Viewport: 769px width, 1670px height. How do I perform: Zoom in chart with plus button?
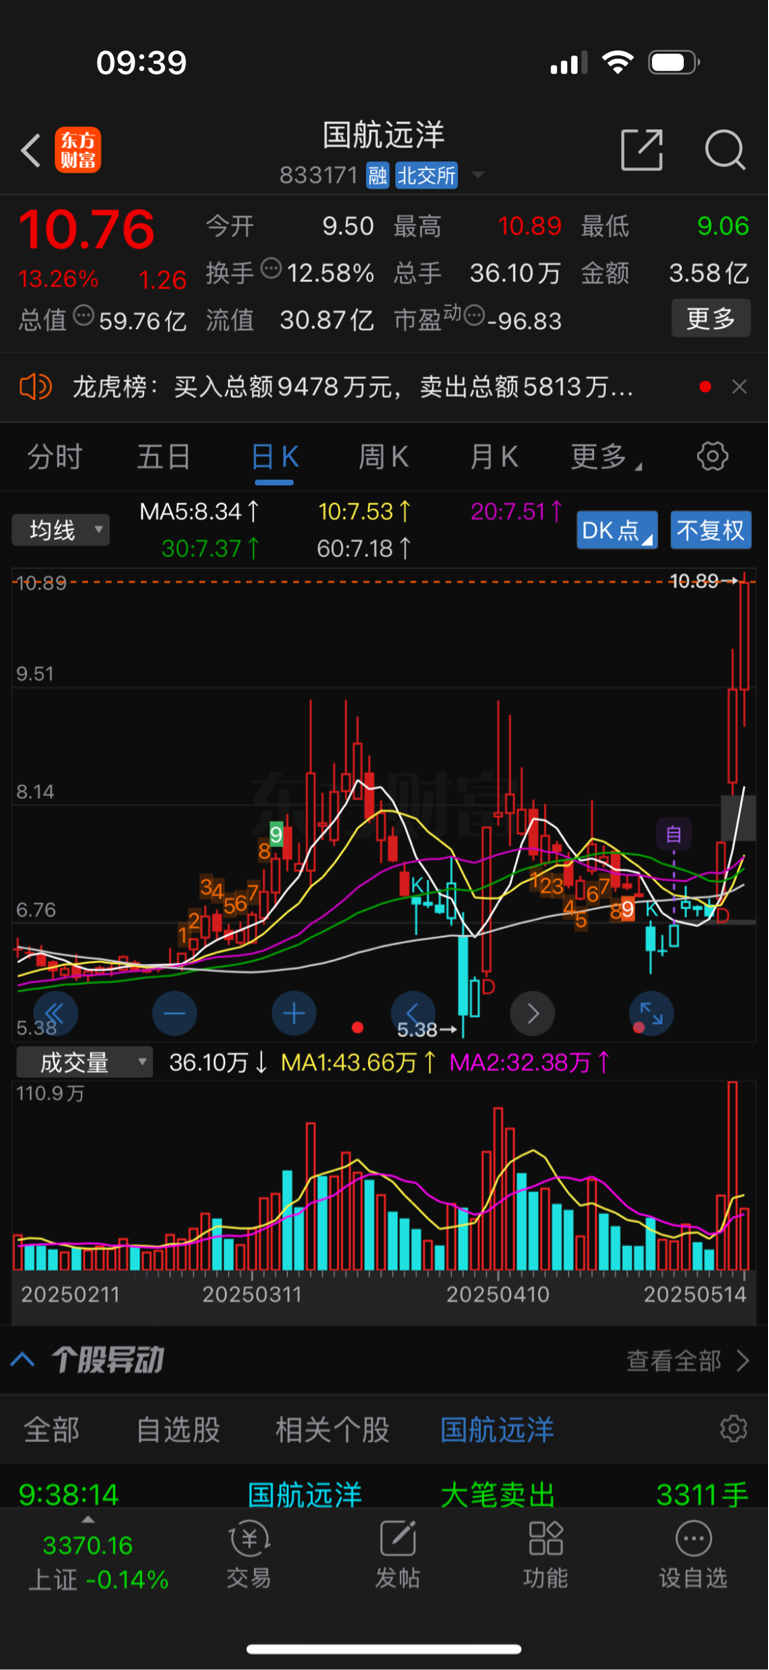point(294,1014)
